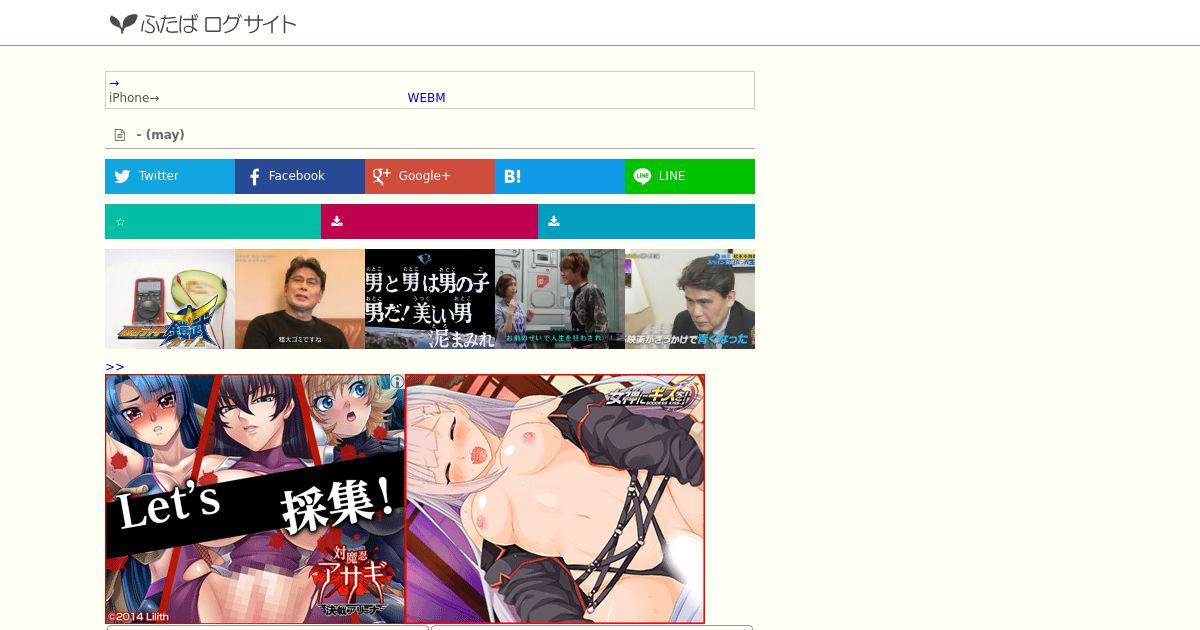Image resolution: width=1200 pixels, height=630 pixels.
Task: Click the ad info icon on banner
Action: pos(397,382)
